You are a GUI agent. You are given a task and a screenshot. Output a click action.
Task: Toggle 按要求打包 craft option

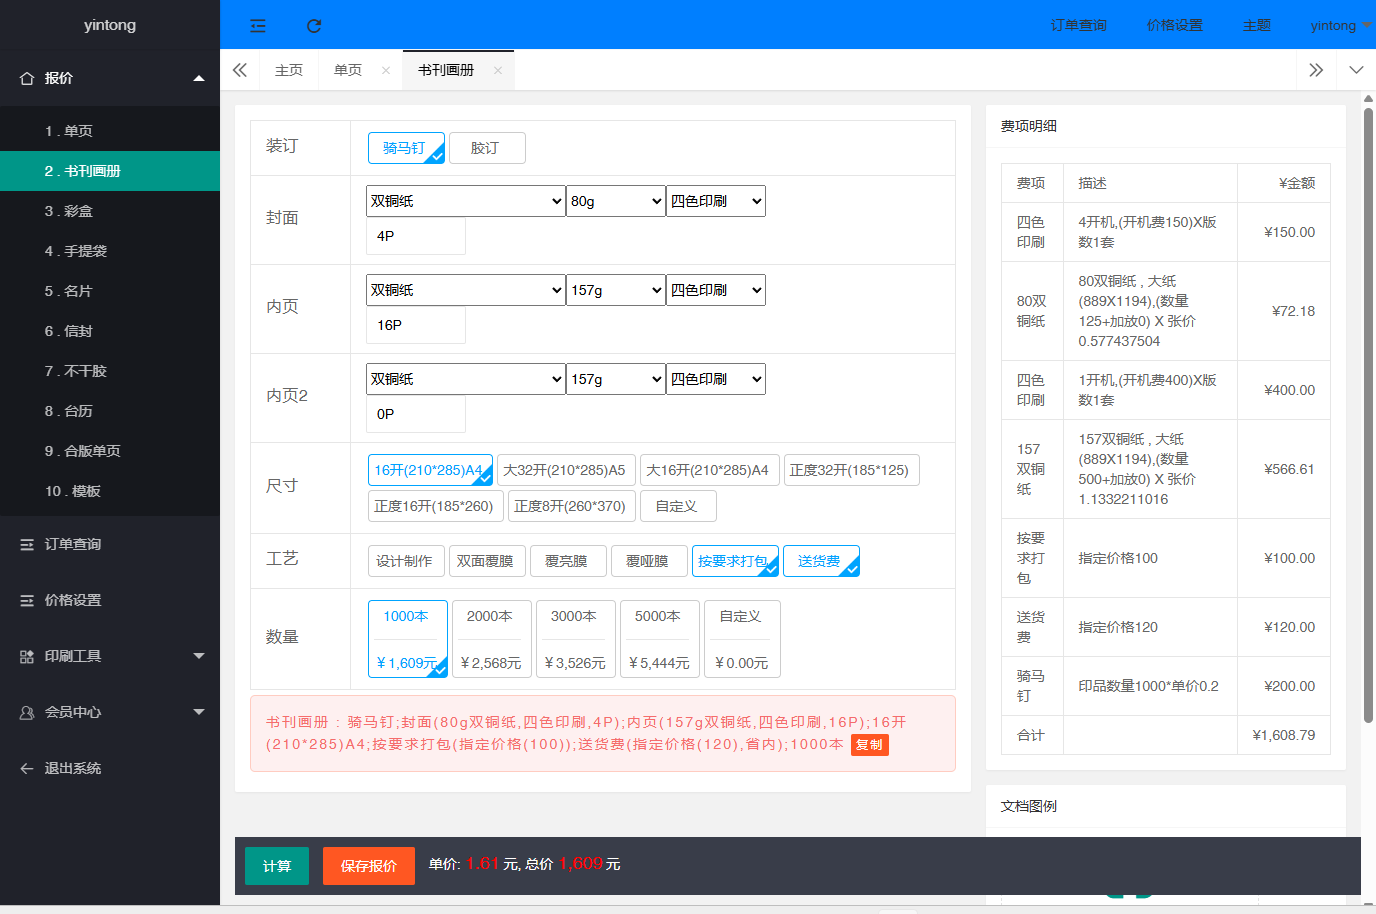735,561
